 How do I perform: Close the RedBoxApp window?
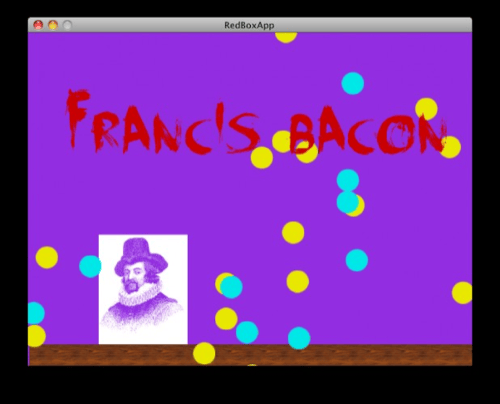coord(38,25)
